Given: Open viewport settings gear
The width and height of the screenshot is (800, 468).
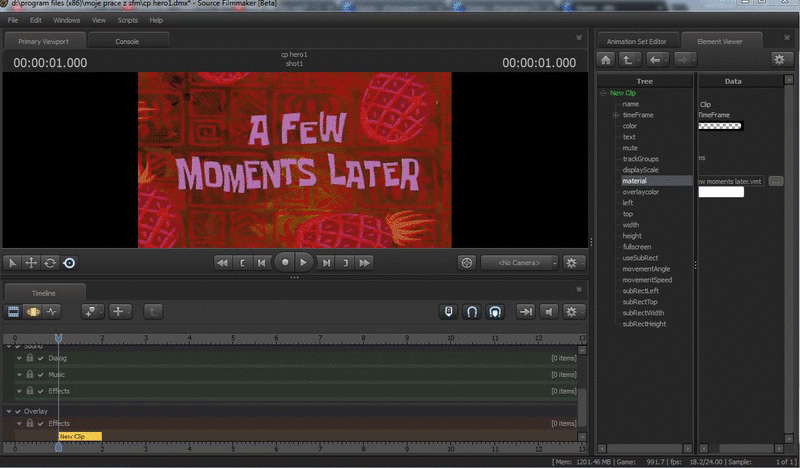Looking at the screenshot, I should [x=572, y=263].
